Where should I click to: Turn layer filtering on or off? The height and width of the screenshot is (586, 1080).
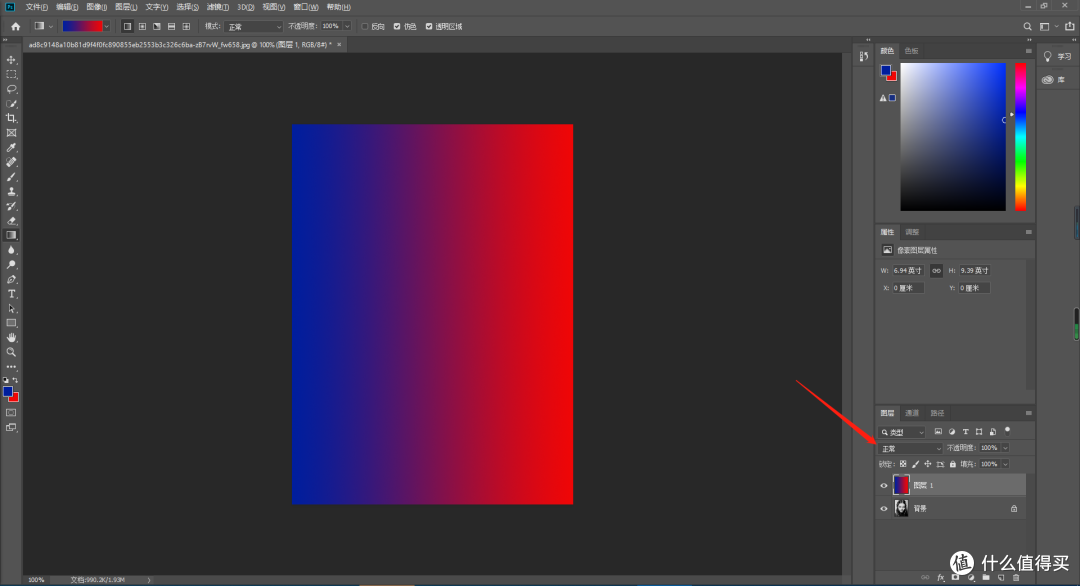point(1008,432)
